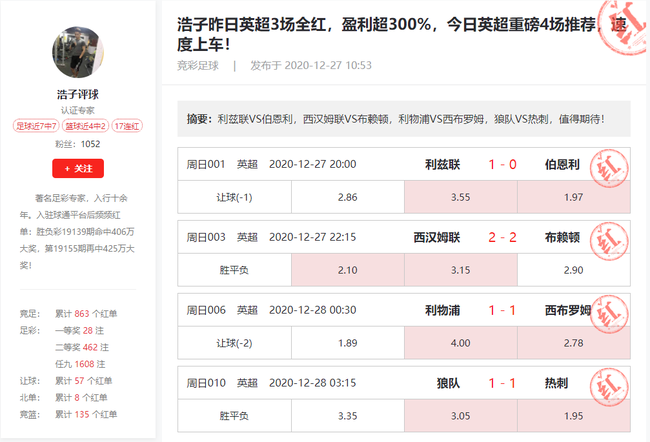Click 让球(-1) handicap cell
This screenshot has height=442, width=650.
point(234,197)
